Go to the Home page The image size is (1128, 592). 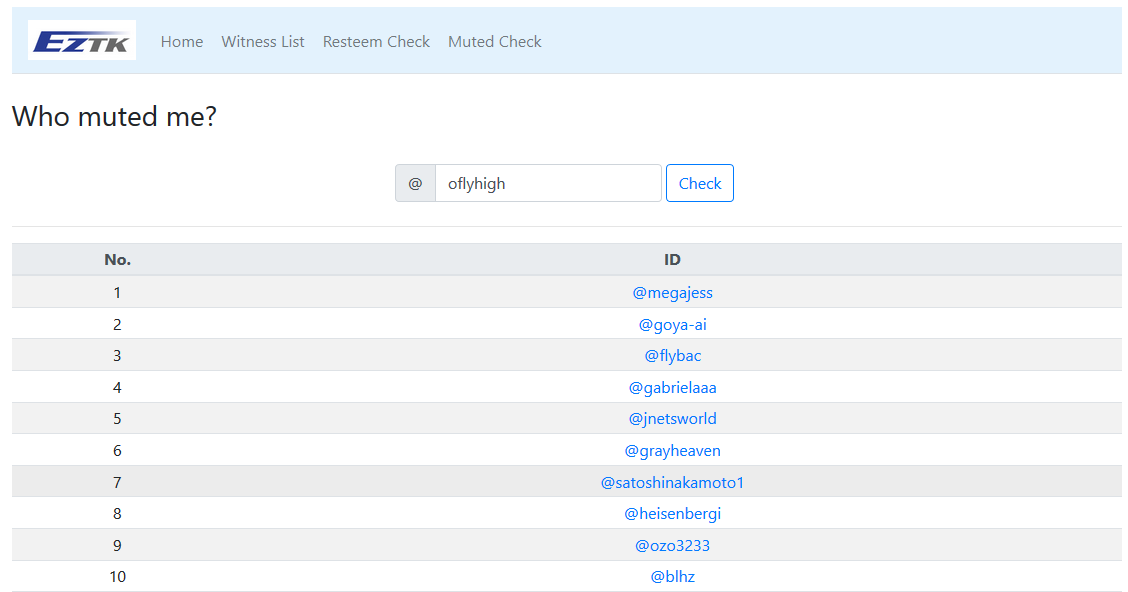[x=182, y=42]
